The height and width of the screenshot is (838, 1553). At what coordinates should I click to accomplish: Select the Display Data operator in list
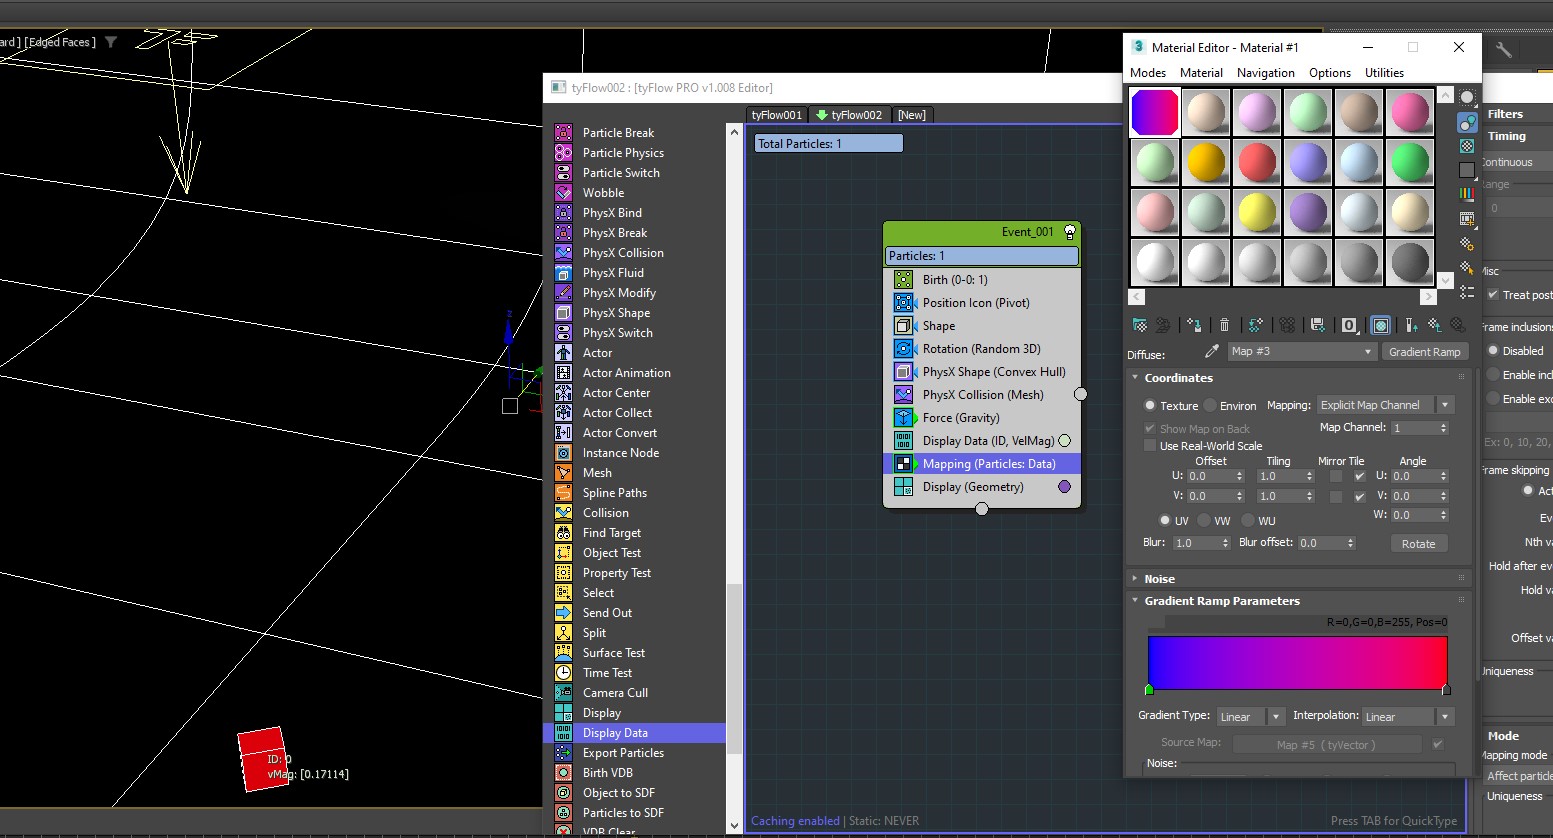640,733
